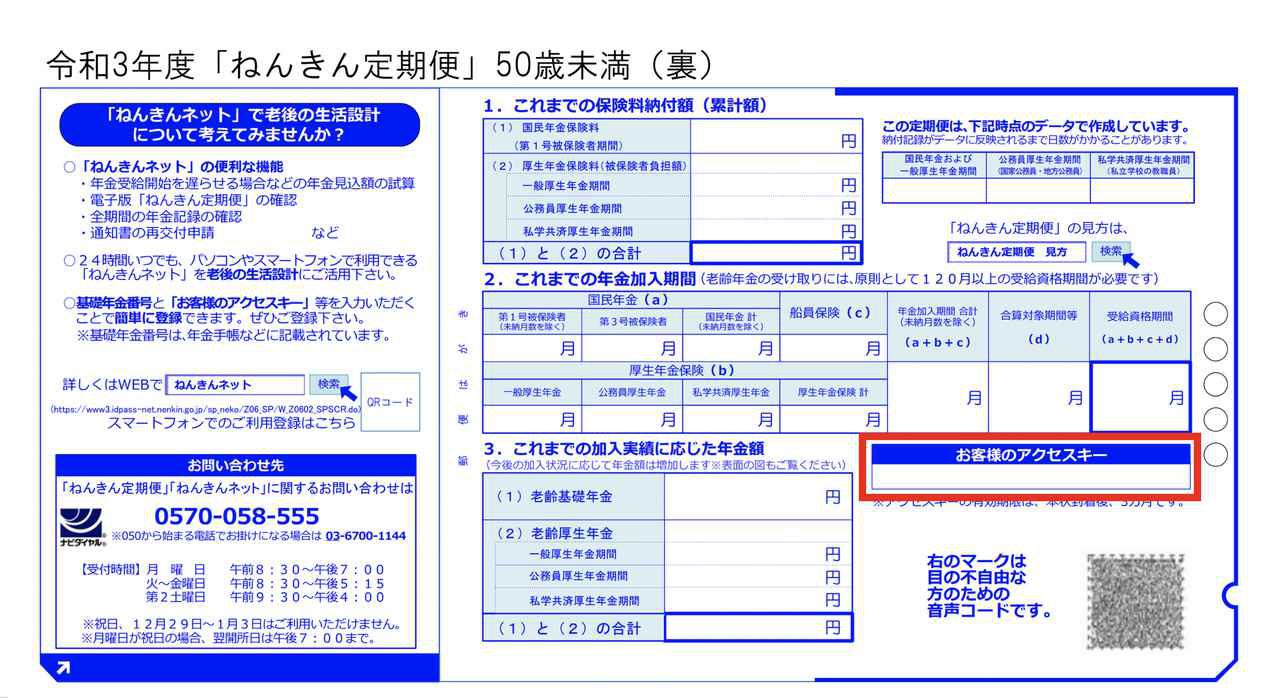Click the cursor arrow beside the ねんきんネット 検索 button
Screen dimensions: 1280x698
348,394
